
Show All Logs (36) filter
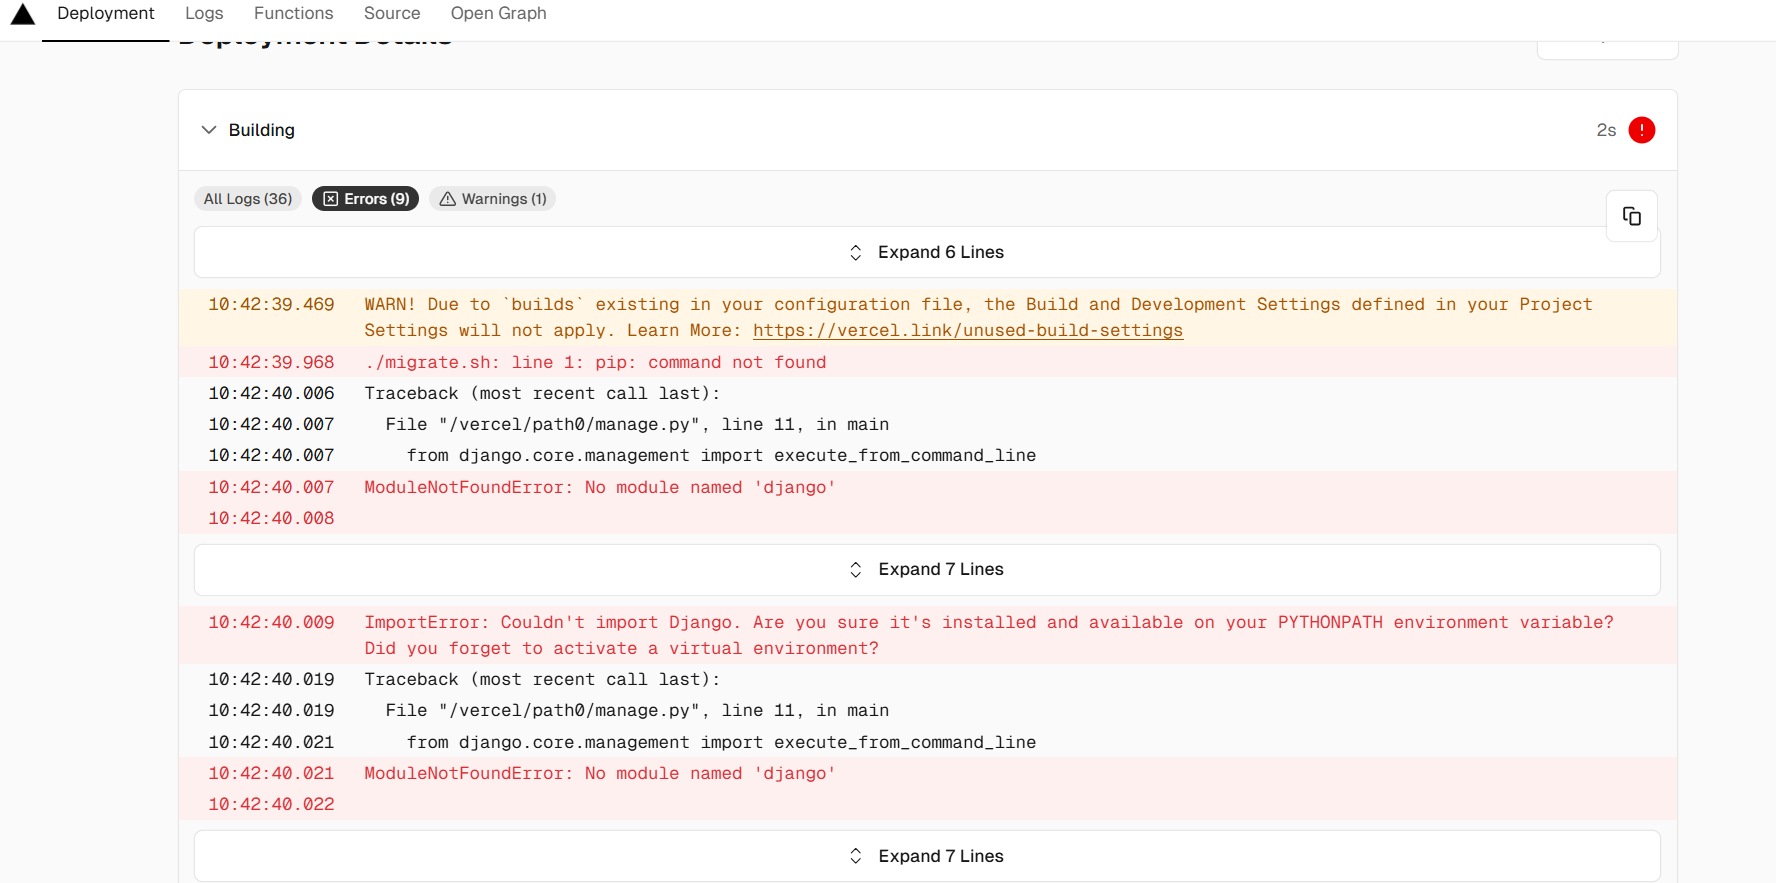click(x=248, y=199)
